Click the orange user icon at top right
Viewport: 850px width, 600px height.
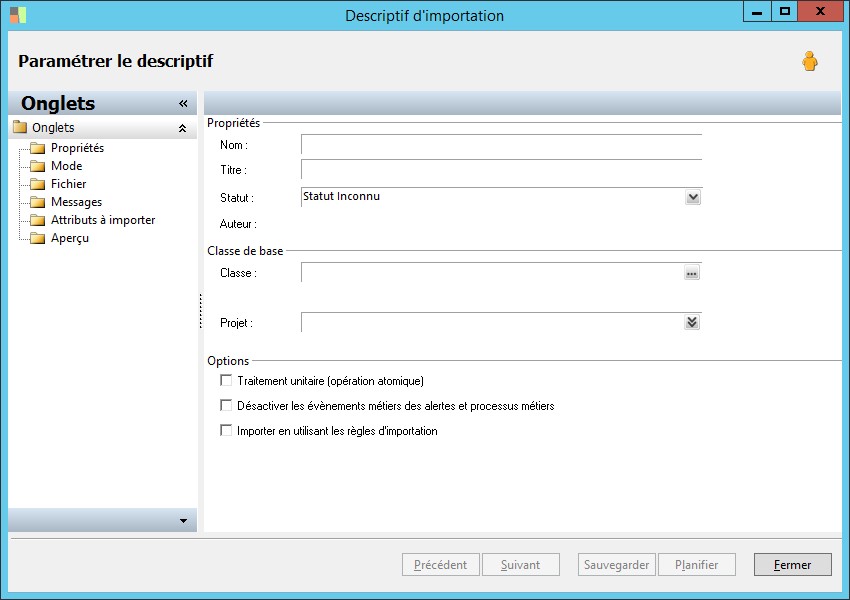coord(809,61)
